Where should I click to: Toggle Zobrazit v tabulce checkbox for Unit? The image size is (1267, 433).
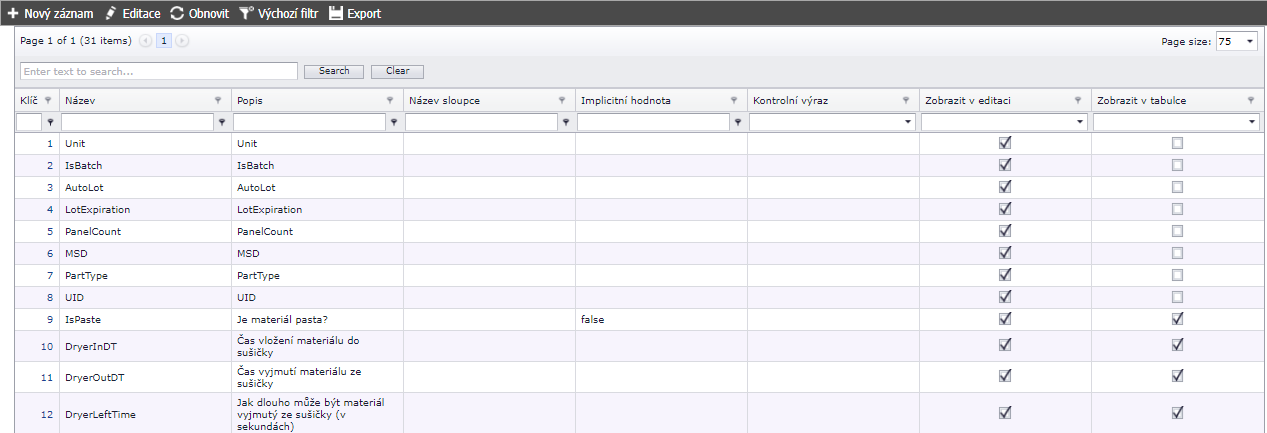point(1177,143)
